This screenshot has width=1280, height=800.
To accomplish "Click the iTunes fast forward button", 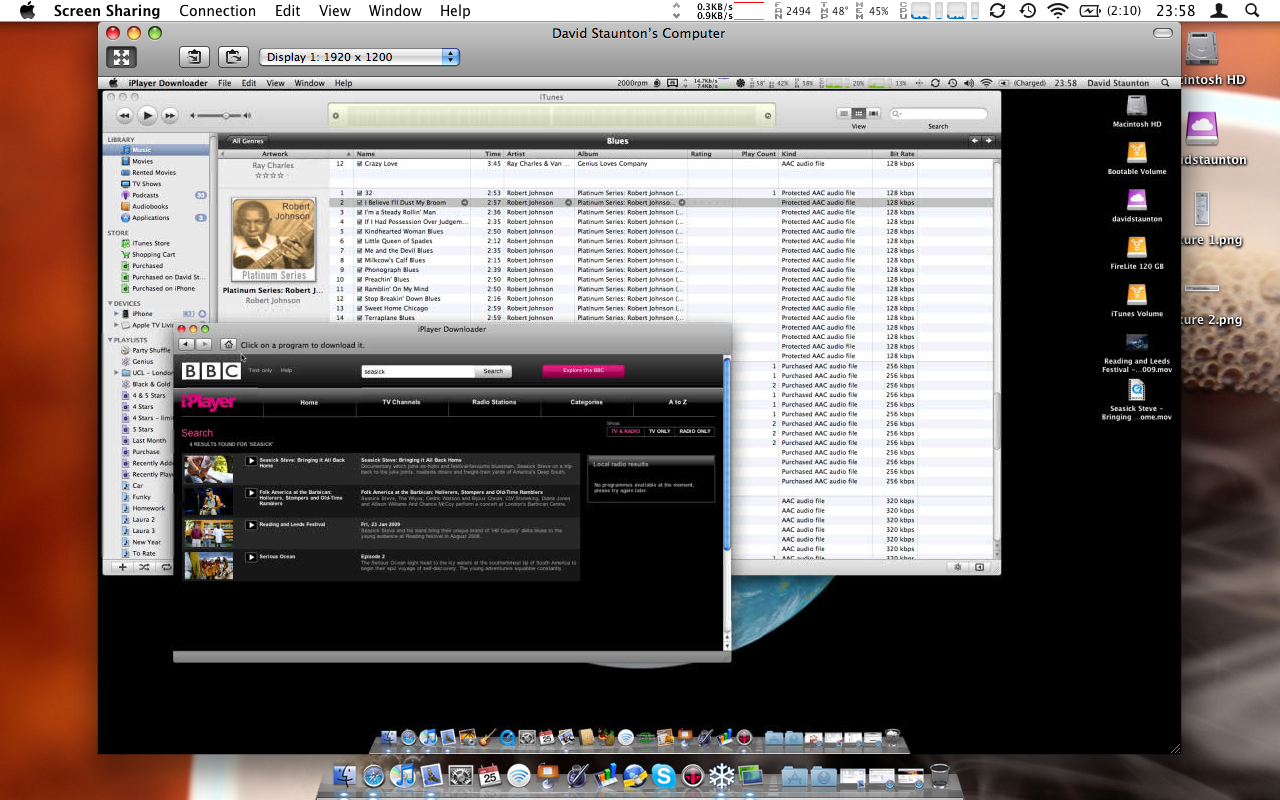I will (170, 115).
